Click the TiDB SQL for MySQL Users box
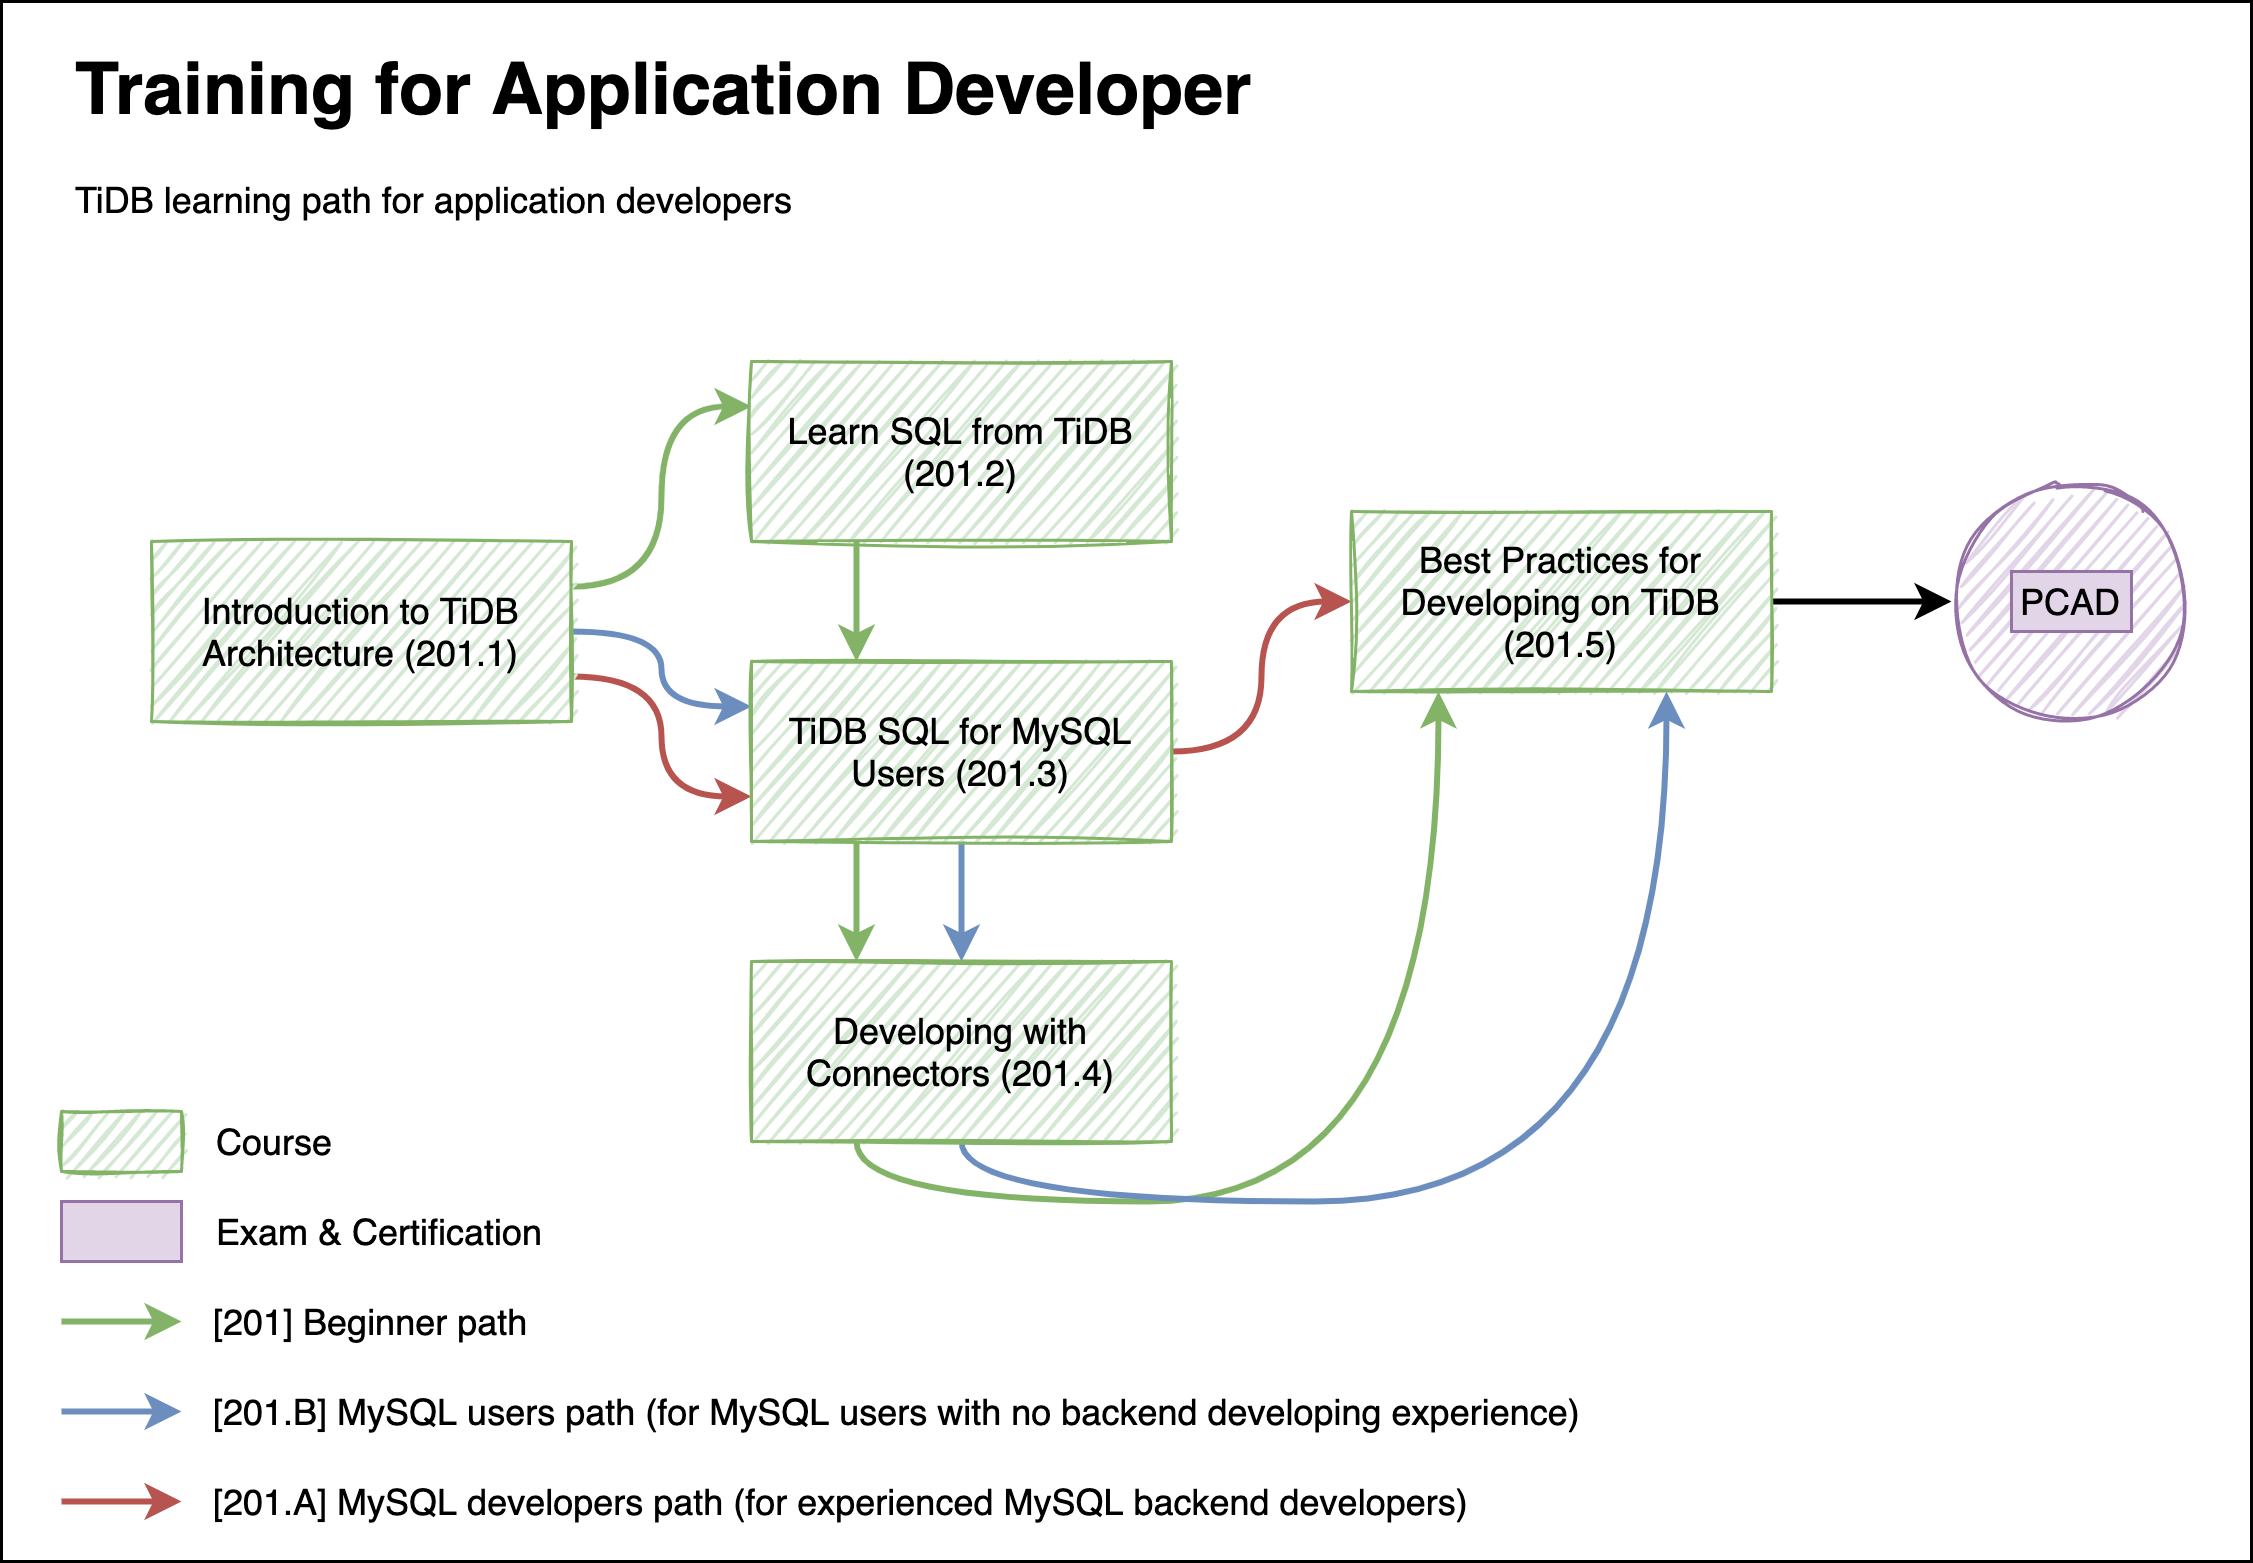 tap(960, 752)
